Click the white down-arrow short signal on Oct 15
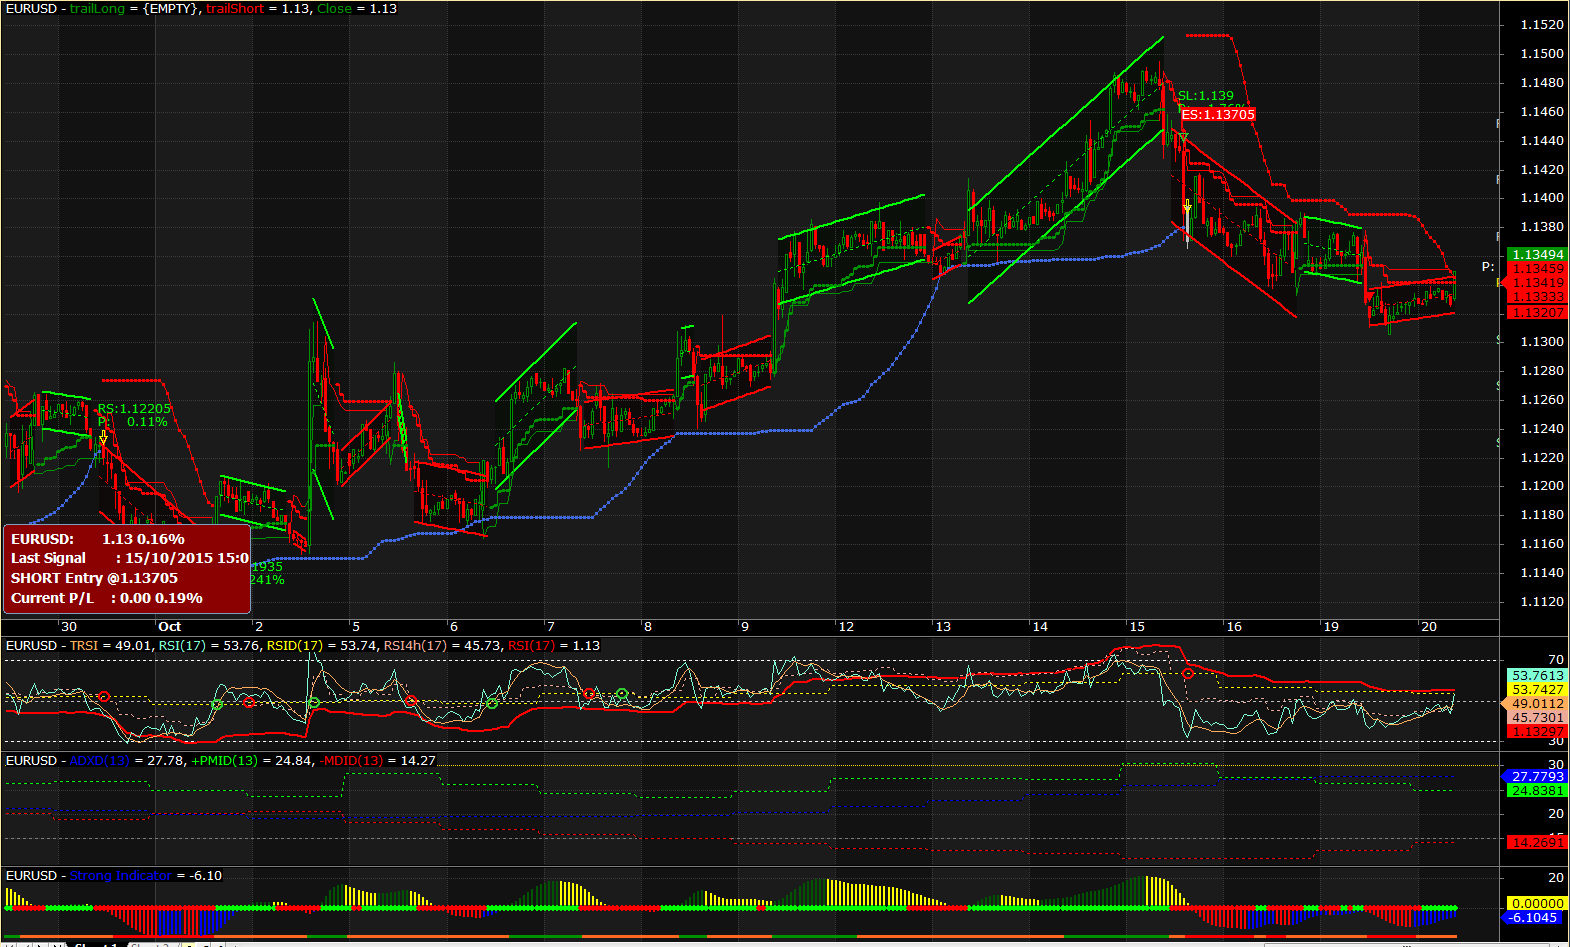 tap(1187, 208)
